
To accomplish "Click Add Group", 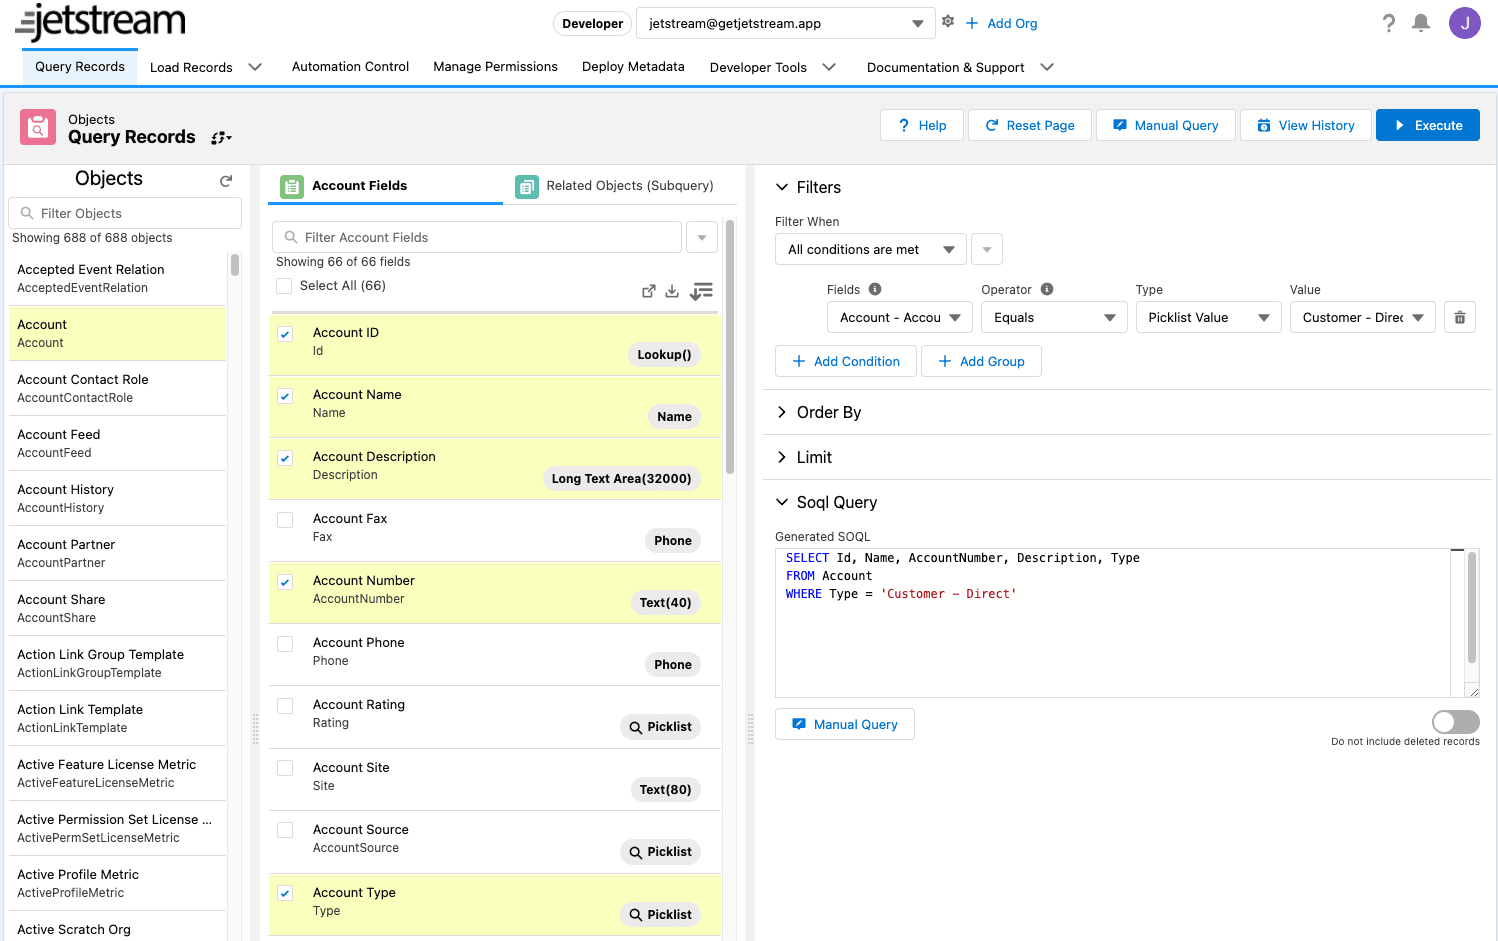I will coord(981,361).
